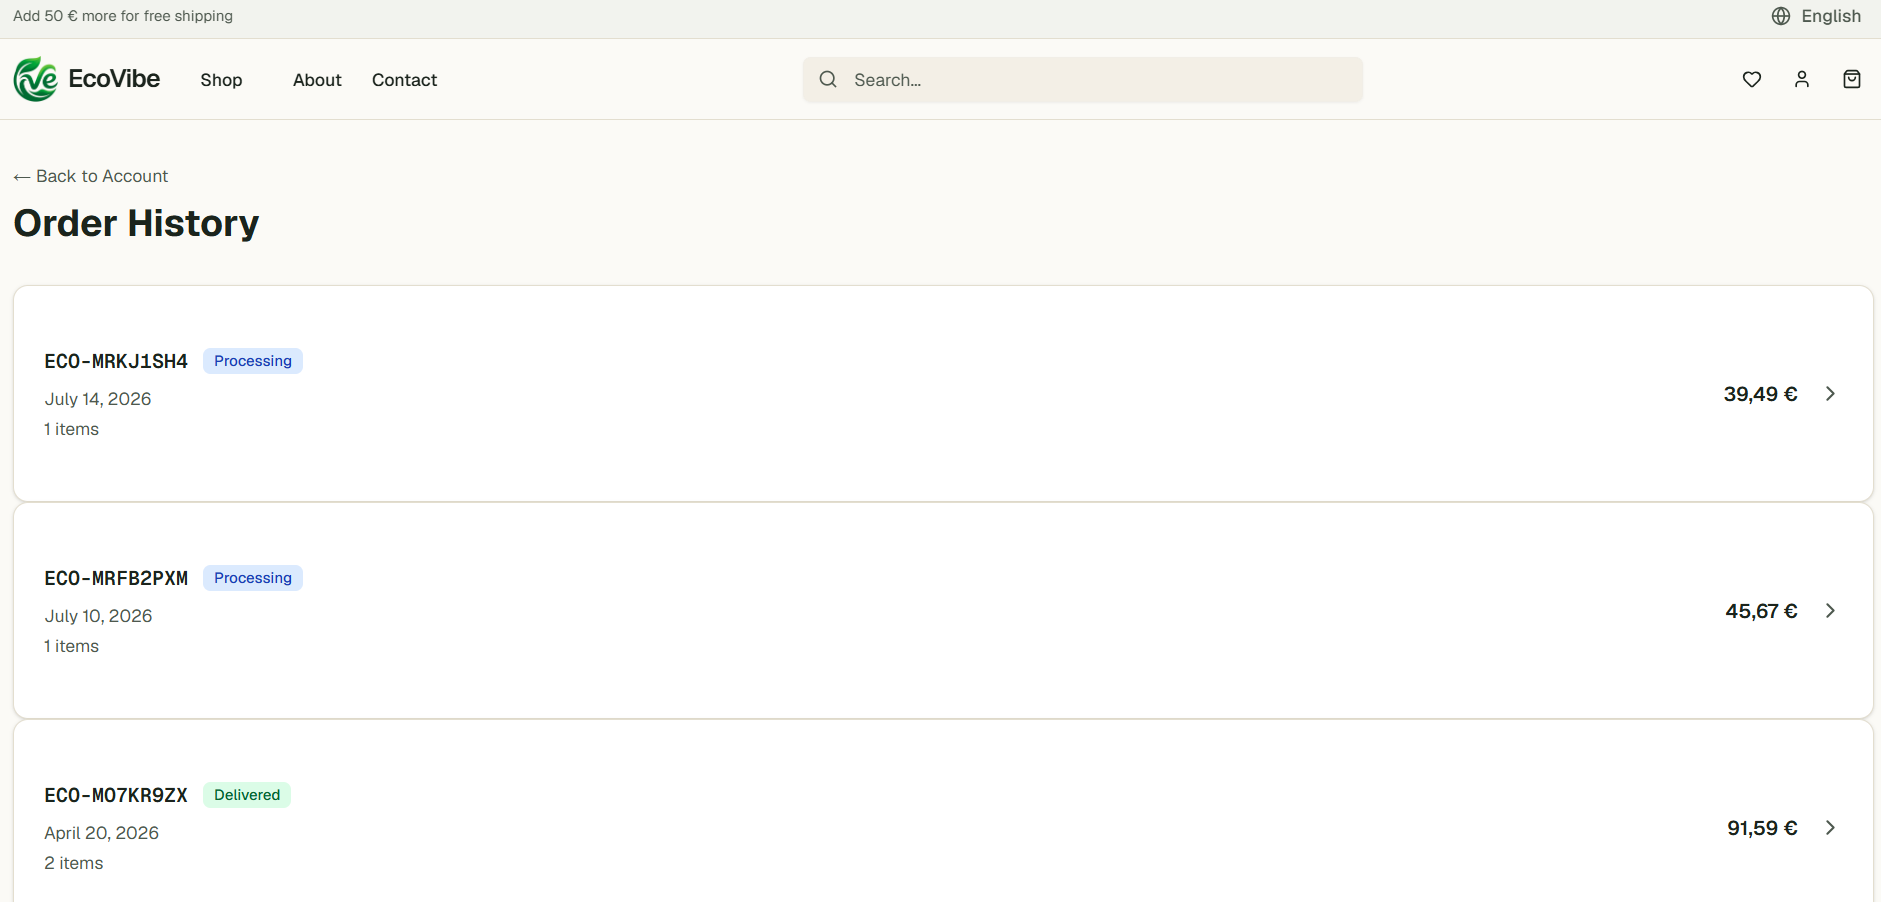The height and width of the screenshot is (902, 1881).
Task: Open the shopping bag cart icon
Action: [1851, 79]
